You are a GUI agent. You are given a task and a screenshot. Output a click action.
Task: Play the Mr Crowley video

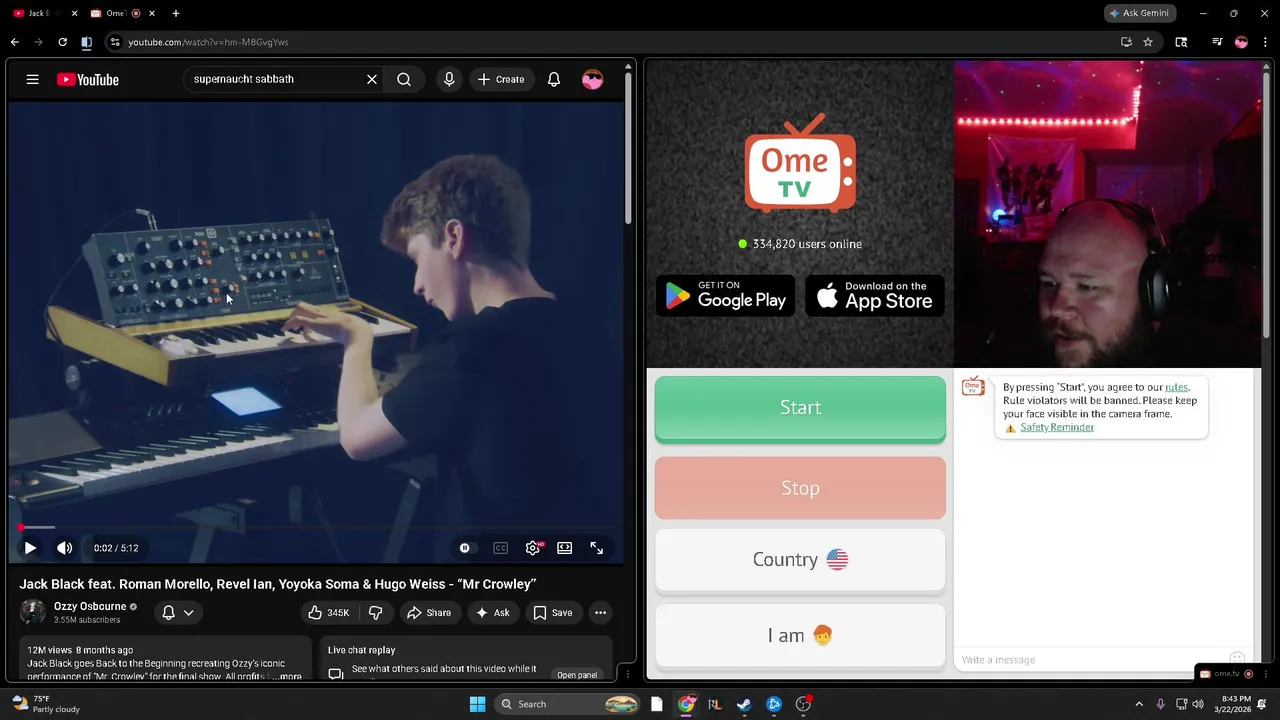pyautogui.click(x=30, y=548)
